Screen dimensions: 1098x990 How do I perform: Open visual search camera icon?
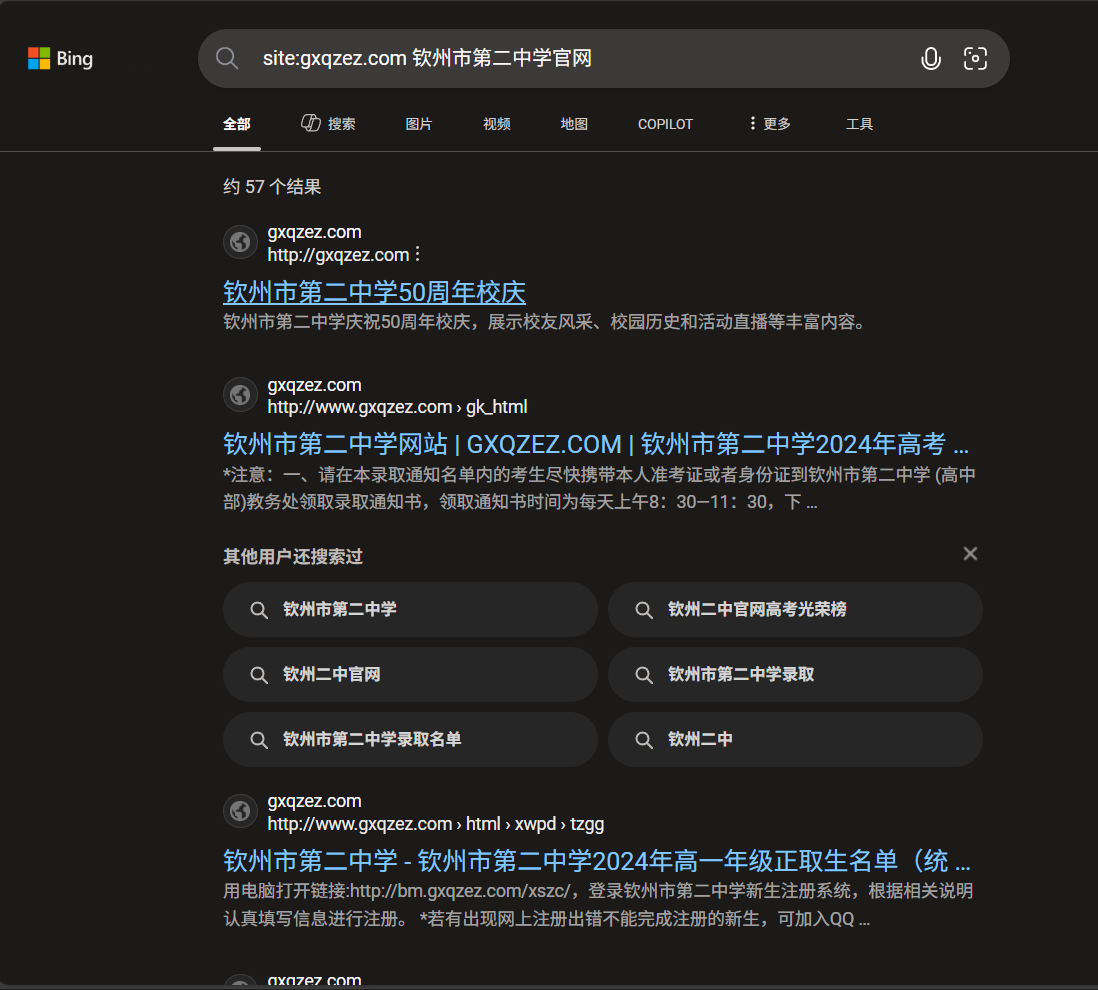[974, 59]
